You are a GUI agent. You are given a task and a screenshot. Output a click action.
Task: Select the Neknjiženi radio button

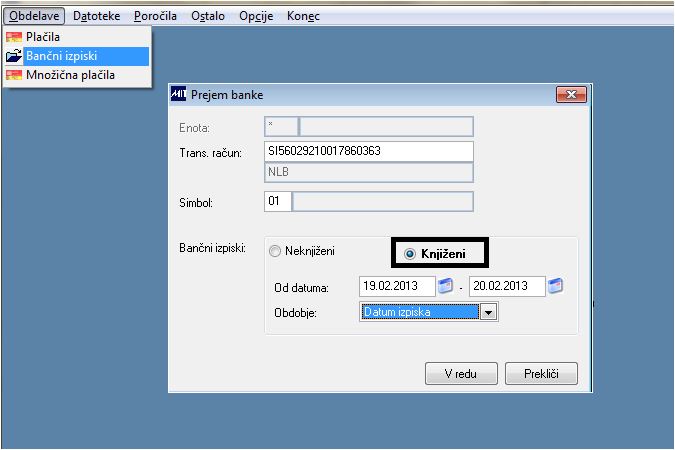click(x=275, y=251)
